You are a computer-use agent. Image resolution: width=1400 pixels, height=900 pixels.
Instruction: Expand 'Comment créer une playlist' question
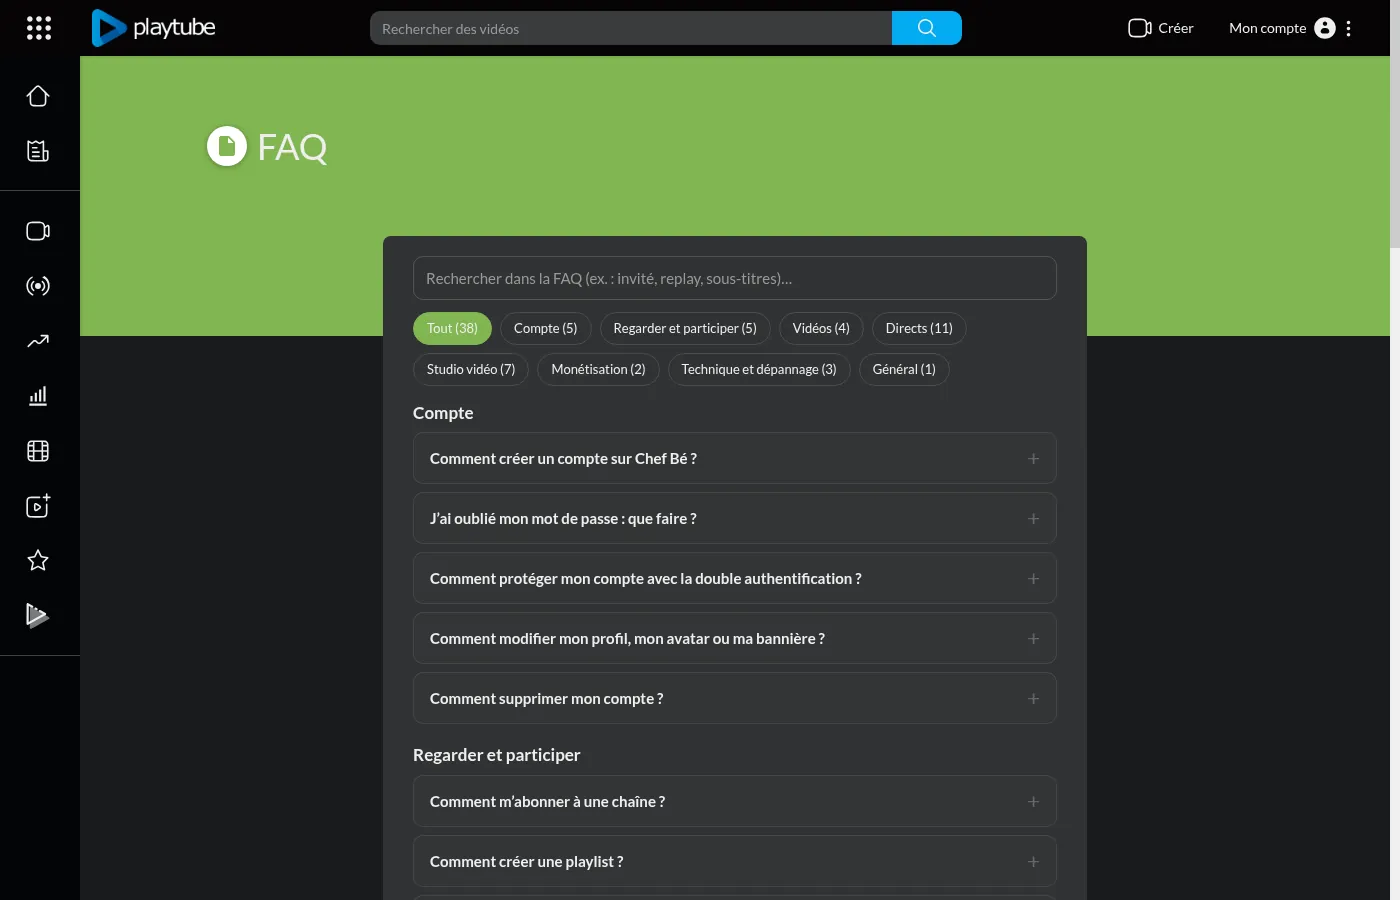735,861
